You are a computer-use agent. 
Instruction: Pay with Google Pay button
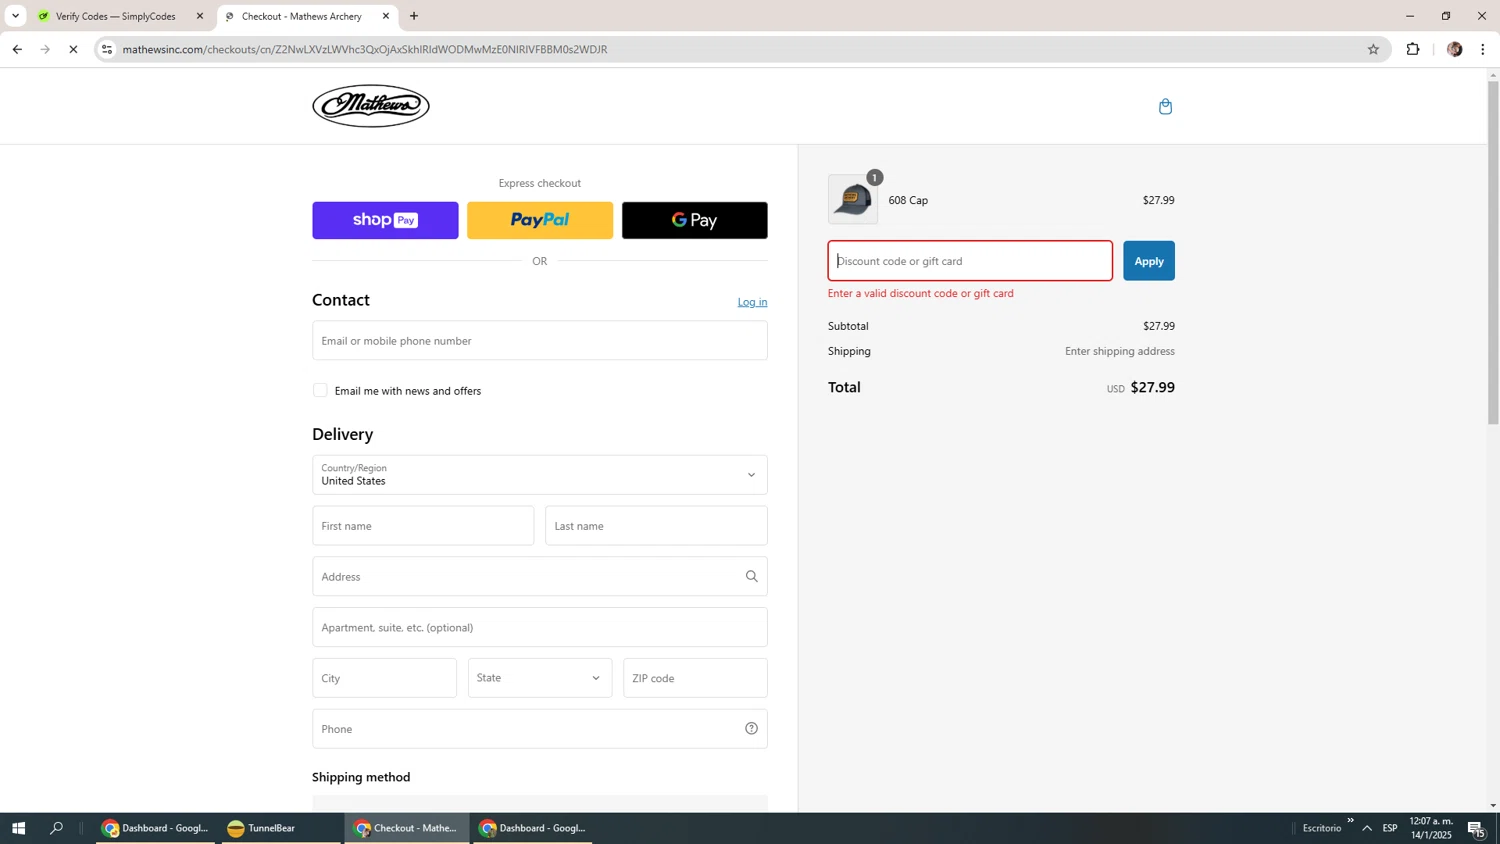695,220
